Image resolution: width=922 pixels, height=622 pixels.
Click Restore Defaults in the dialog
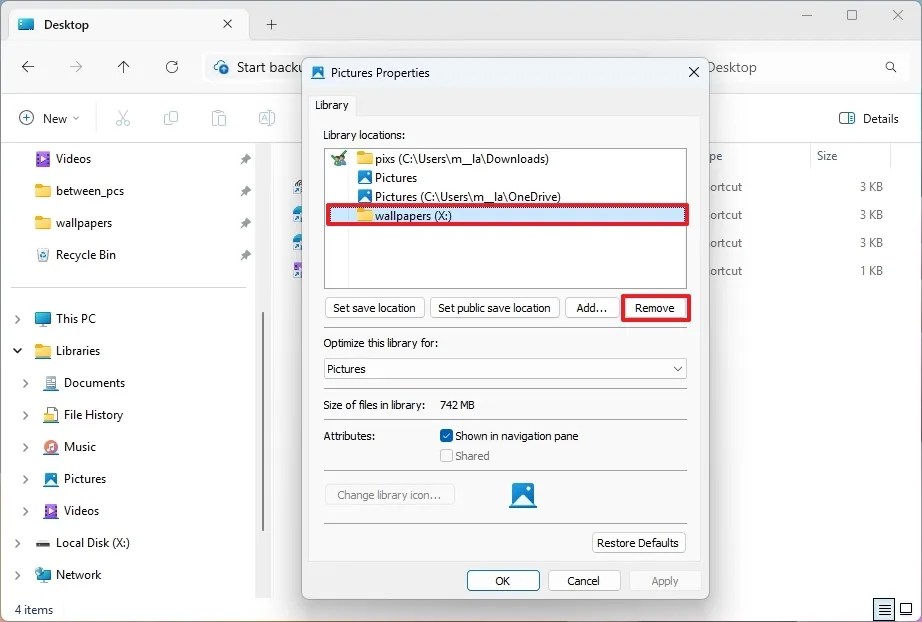(638, 542)
